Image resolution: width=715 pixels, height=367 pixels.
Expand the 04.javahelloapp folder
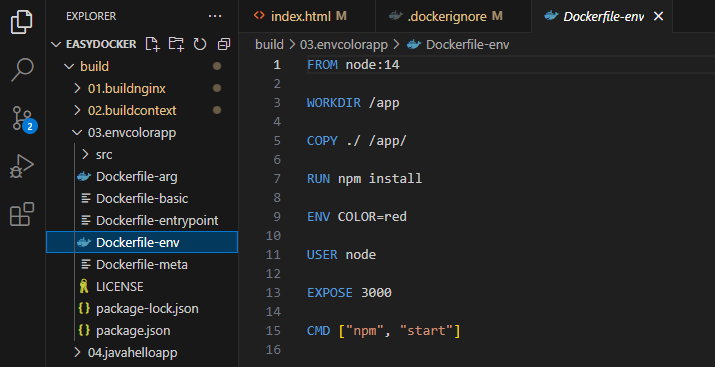(x=77, y=352)
